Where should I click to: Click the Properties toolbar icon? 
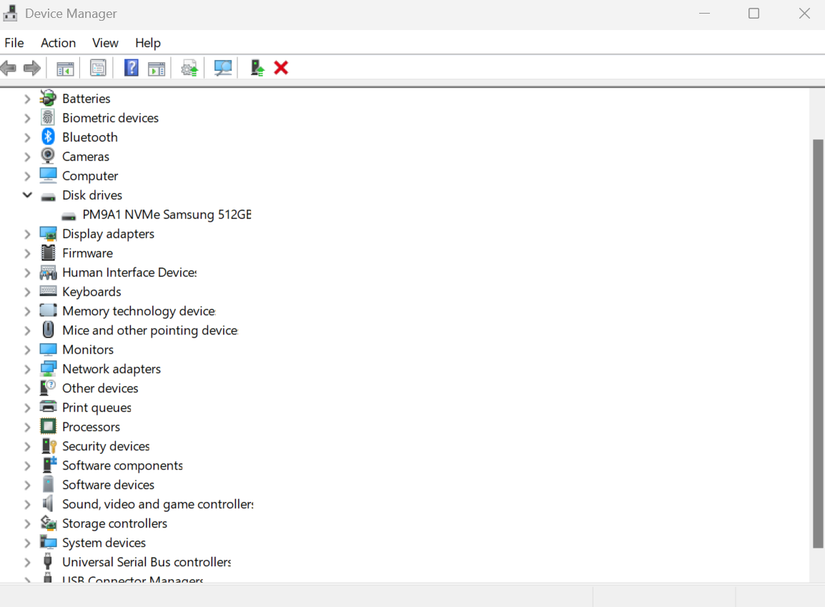pos(98,67)
